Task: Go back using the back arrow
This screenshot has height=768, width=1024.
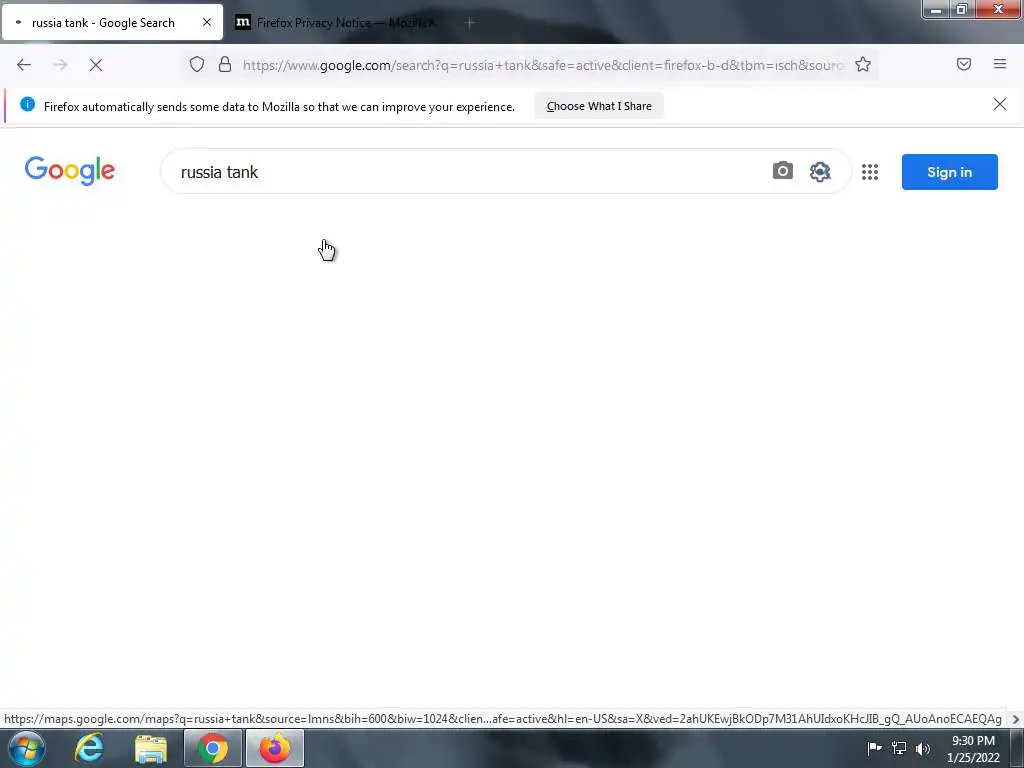Action: (24, 65)
